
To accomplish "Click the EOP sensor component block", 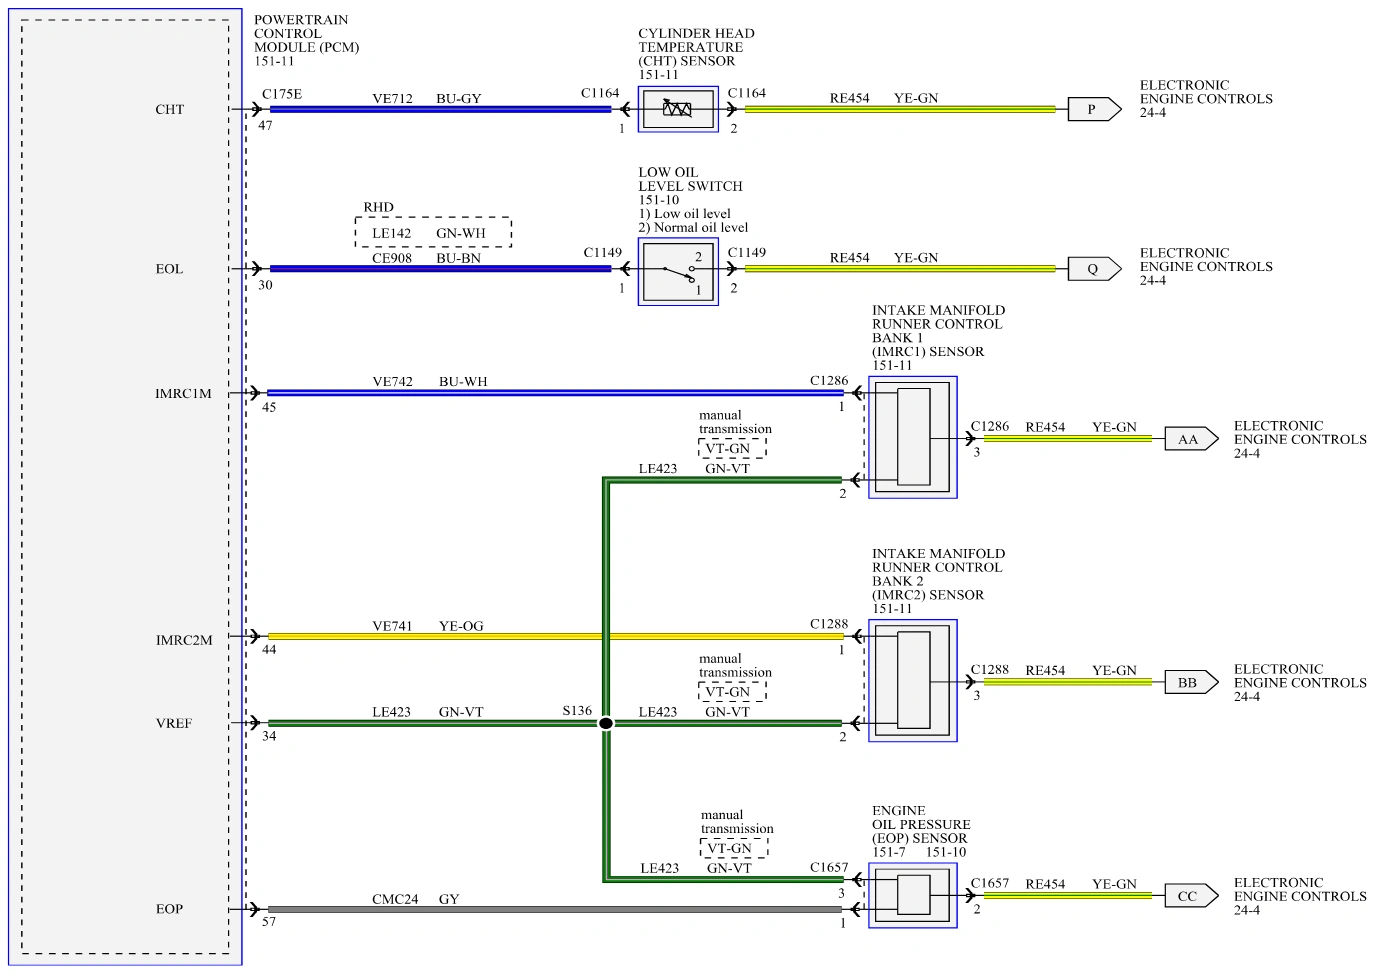I will pyautogui.click(x=913, y=895).
